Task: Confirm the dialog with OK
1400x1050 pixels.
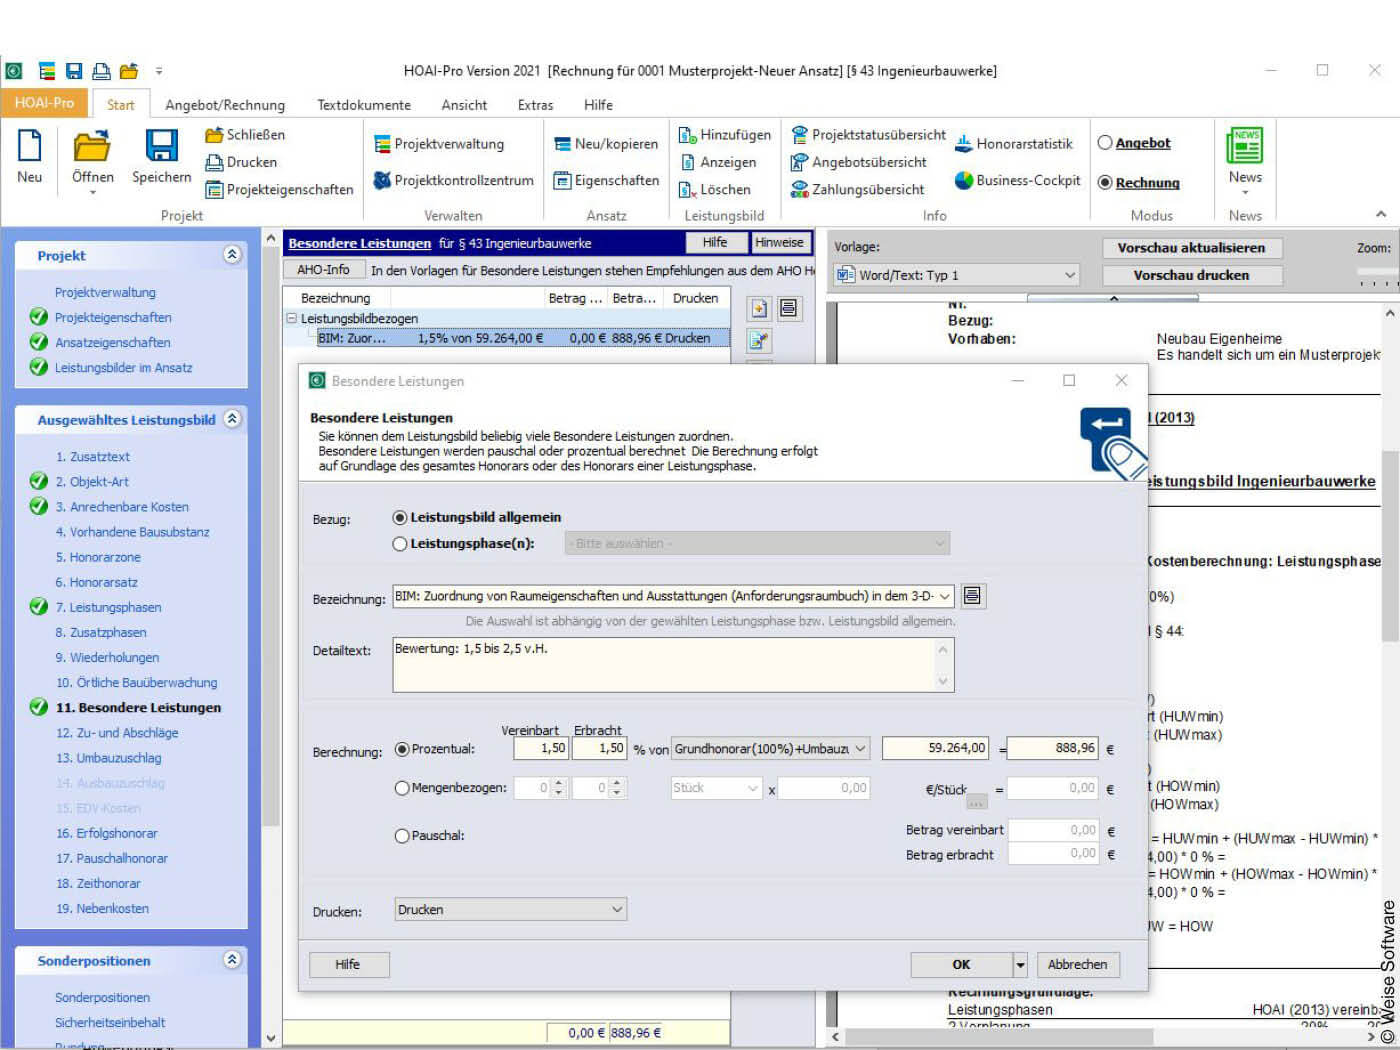Action: coord(960,964)
